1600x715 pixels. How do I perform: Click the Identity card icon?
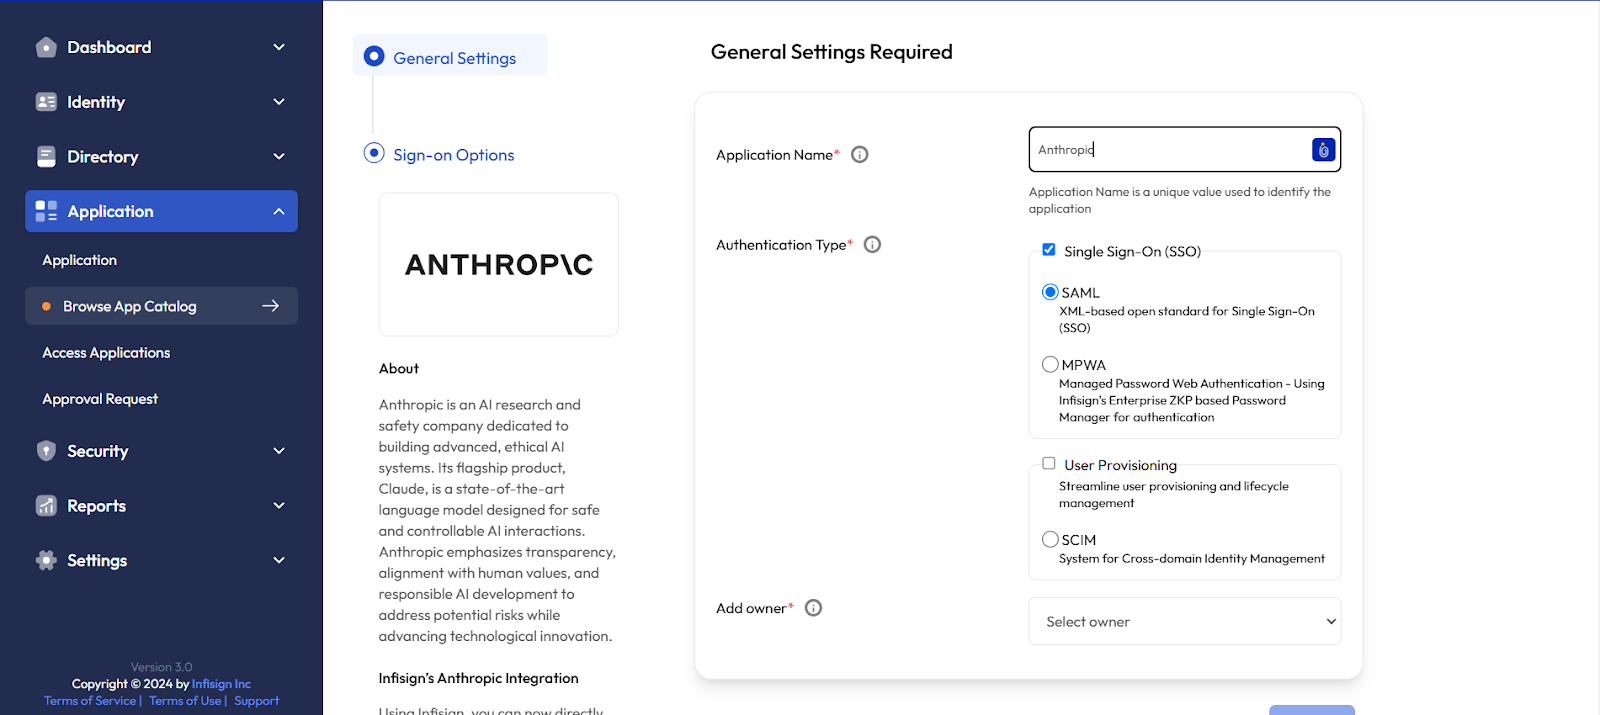click(46, 102)
